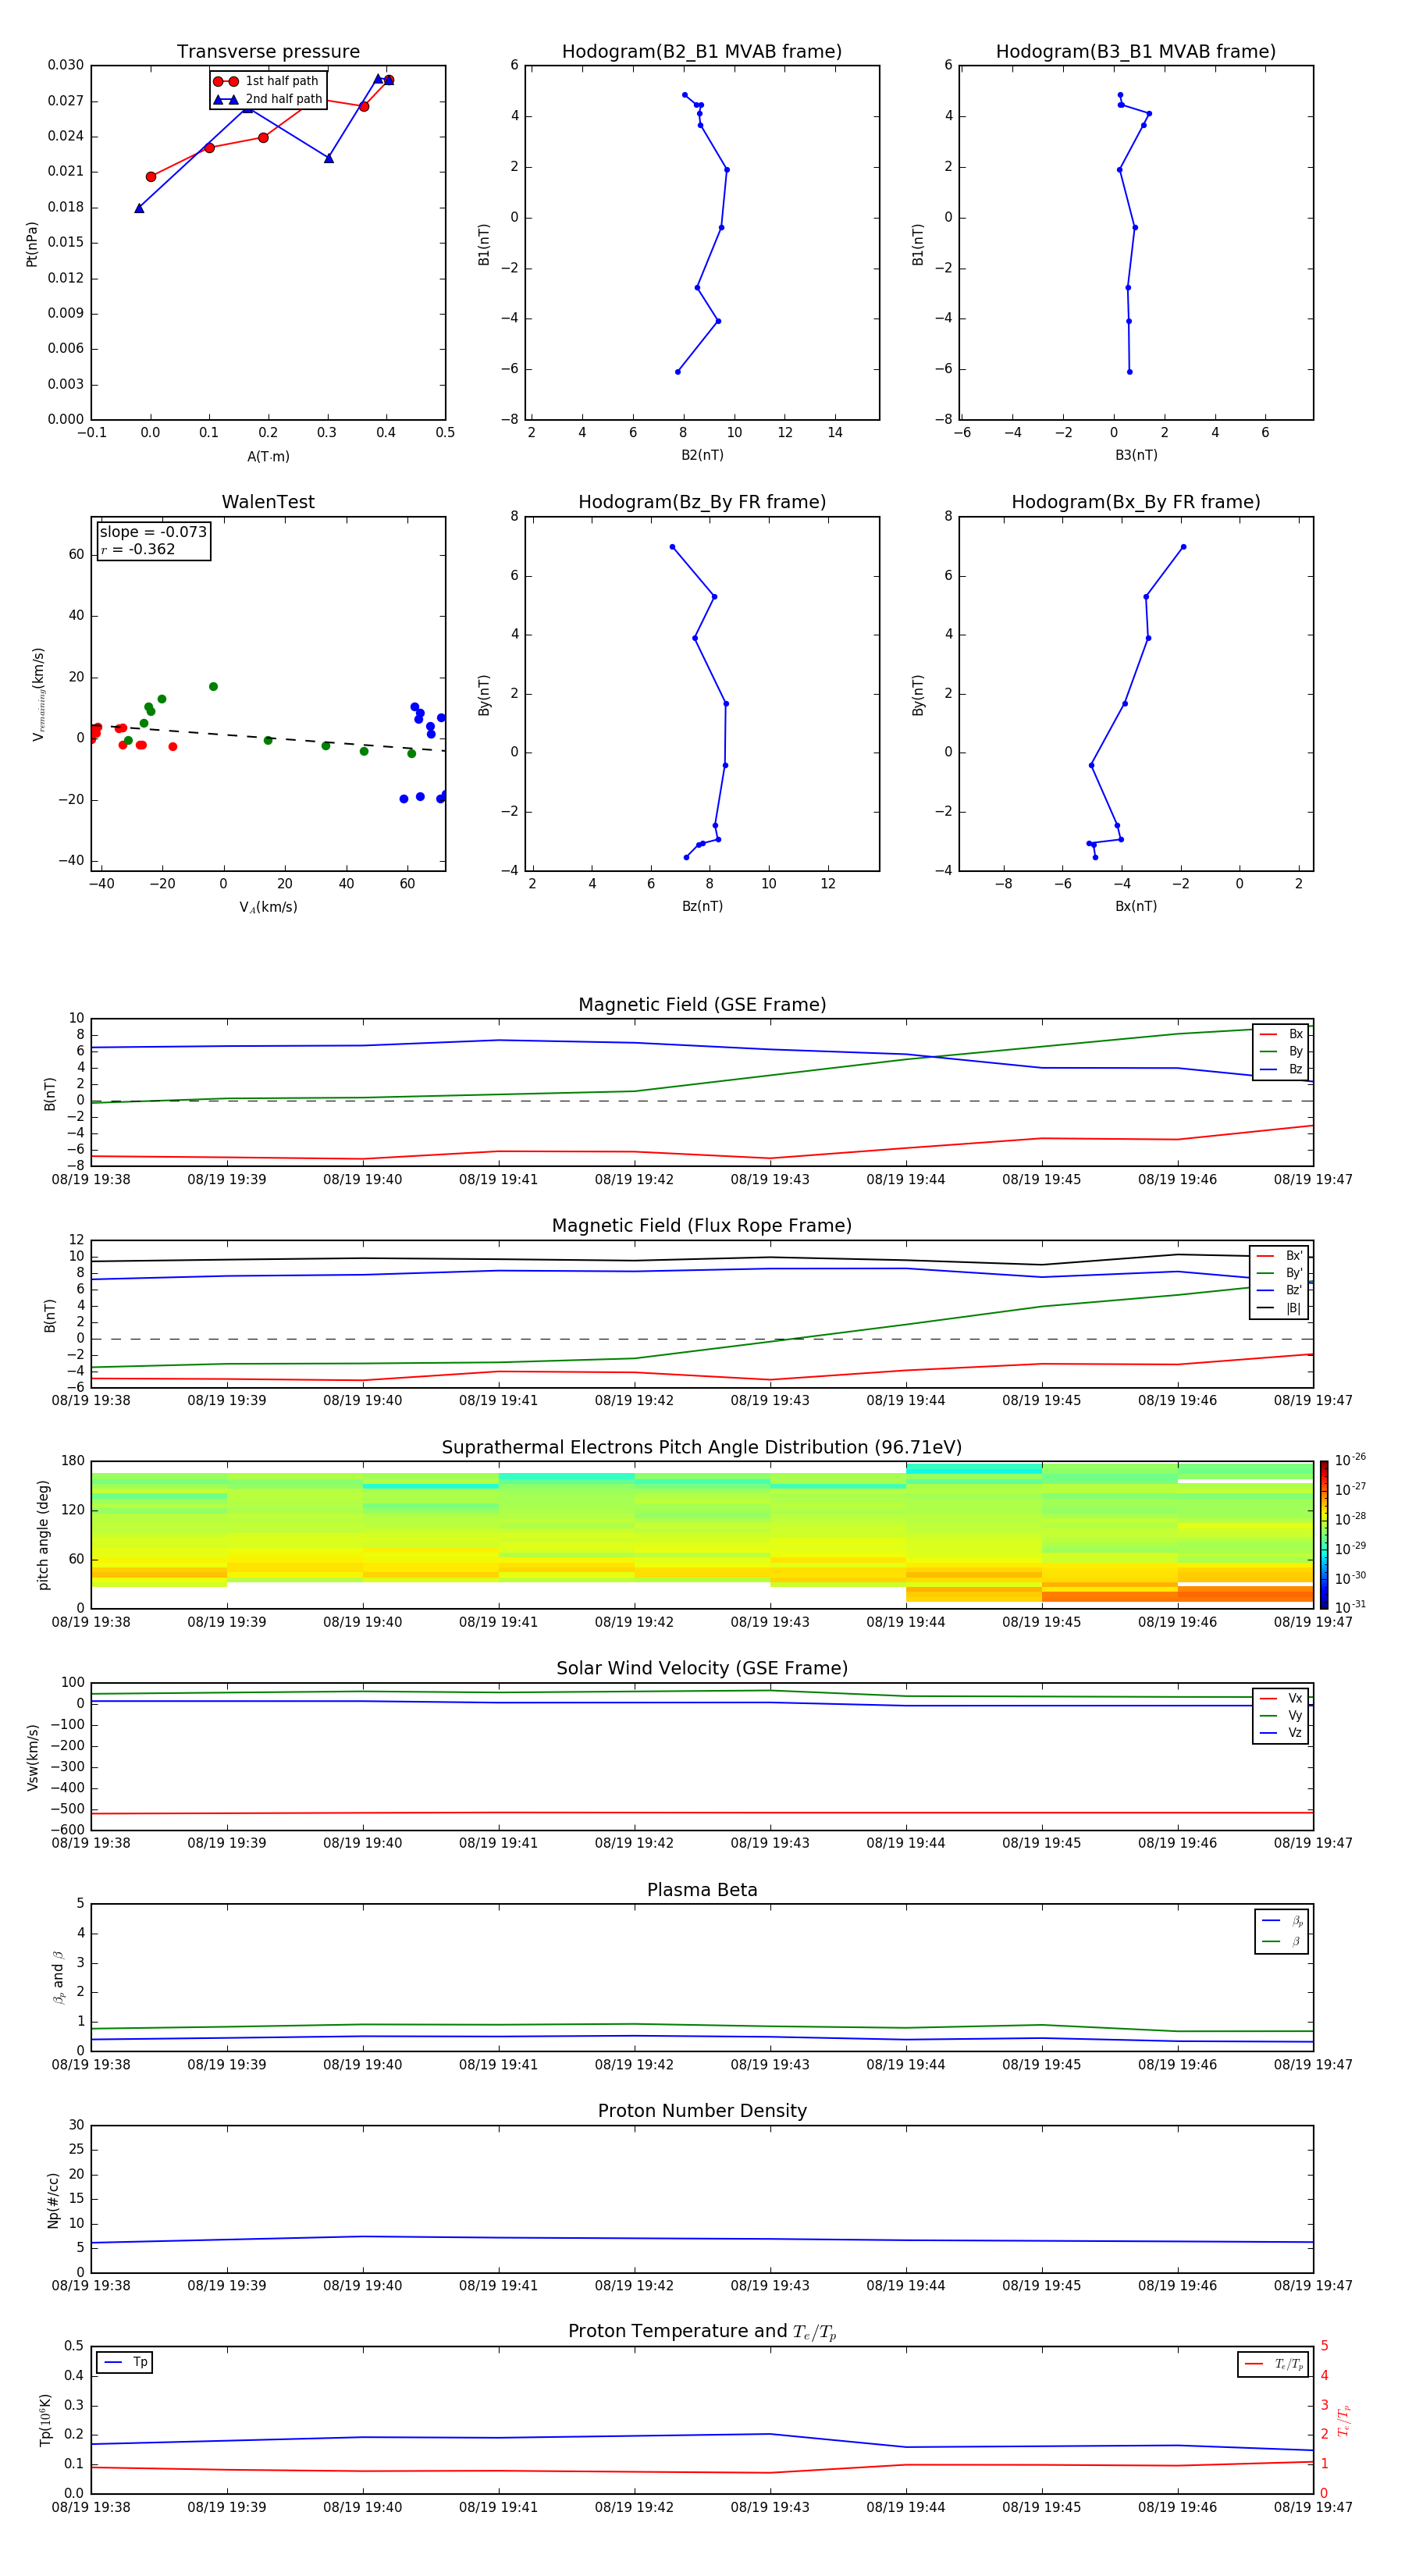Click the "A(T·m)" x-axis label
This screenshot has width=1405, height=2576.
[268, 457]
